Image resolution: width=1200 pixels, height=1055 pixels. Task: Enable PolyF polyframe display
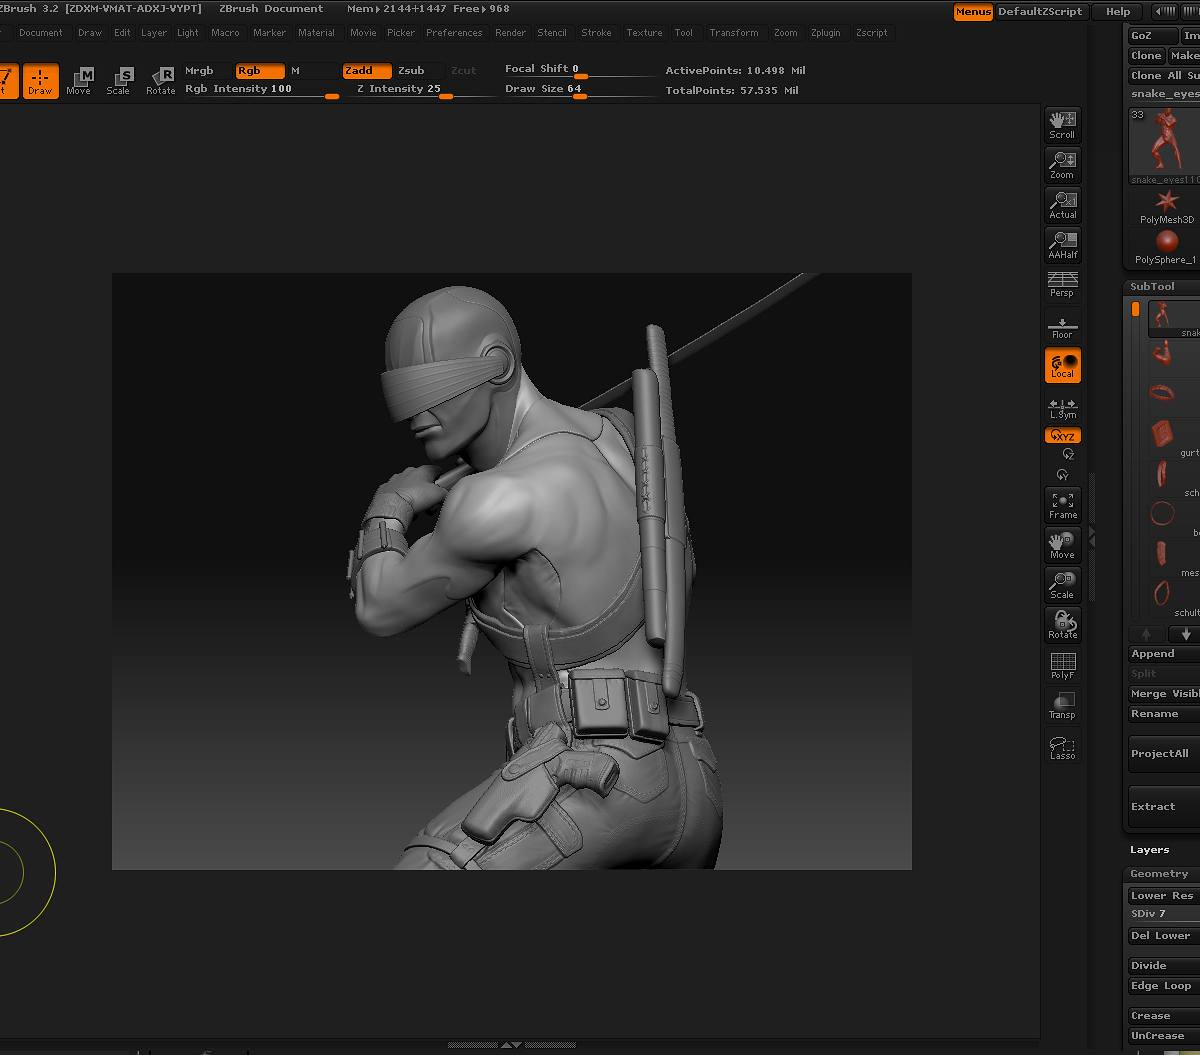1062,666
